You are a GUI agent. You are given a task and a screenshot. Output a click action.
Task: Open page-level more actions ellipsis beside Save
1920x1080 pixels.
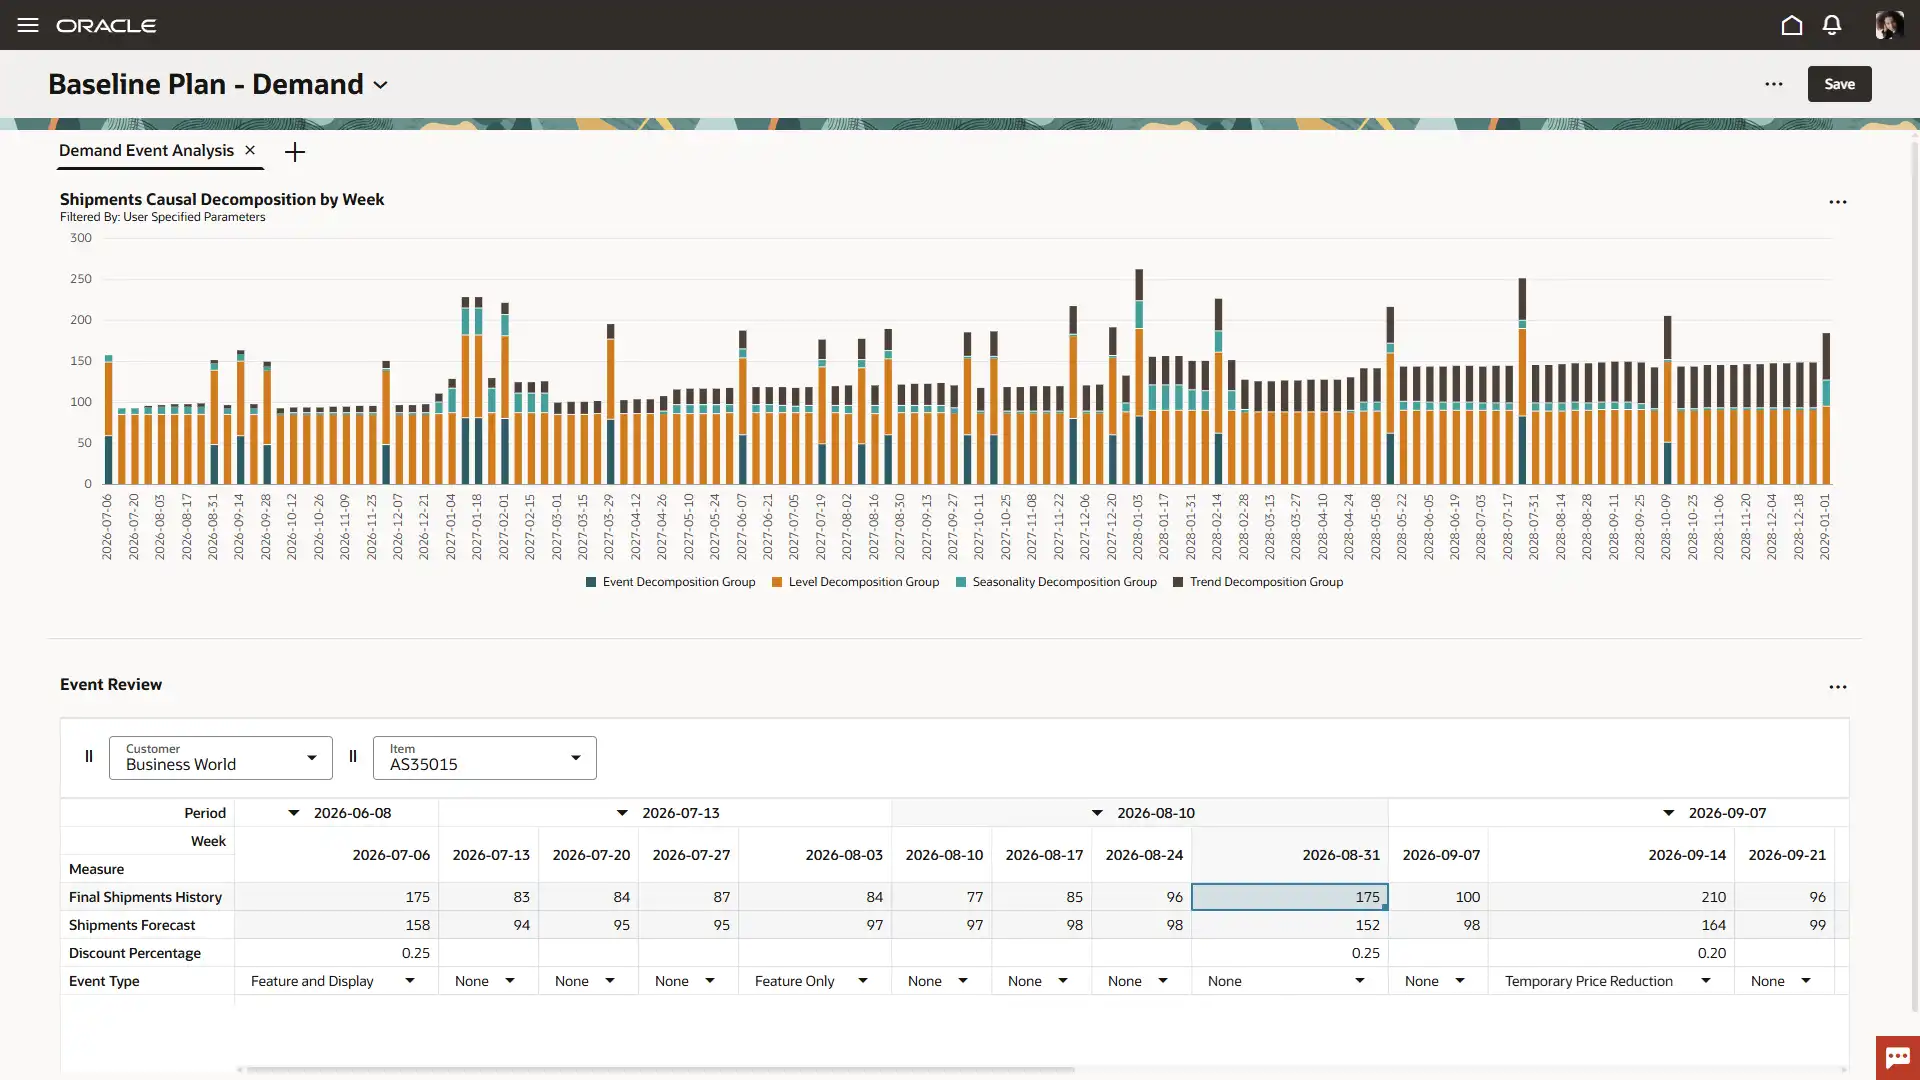pos(1774,84)
